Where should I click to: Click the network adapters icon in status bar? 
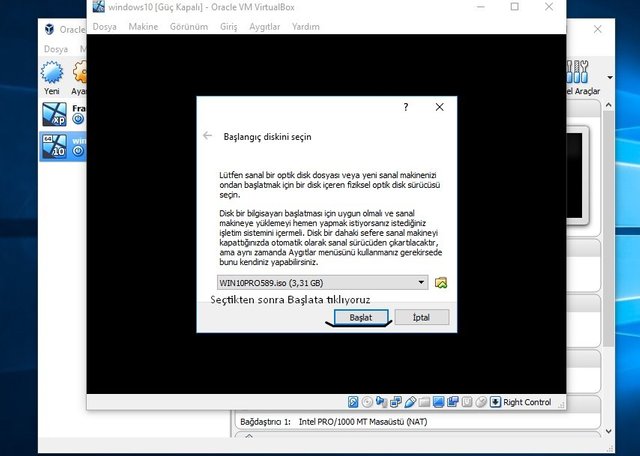click(396, 402)
